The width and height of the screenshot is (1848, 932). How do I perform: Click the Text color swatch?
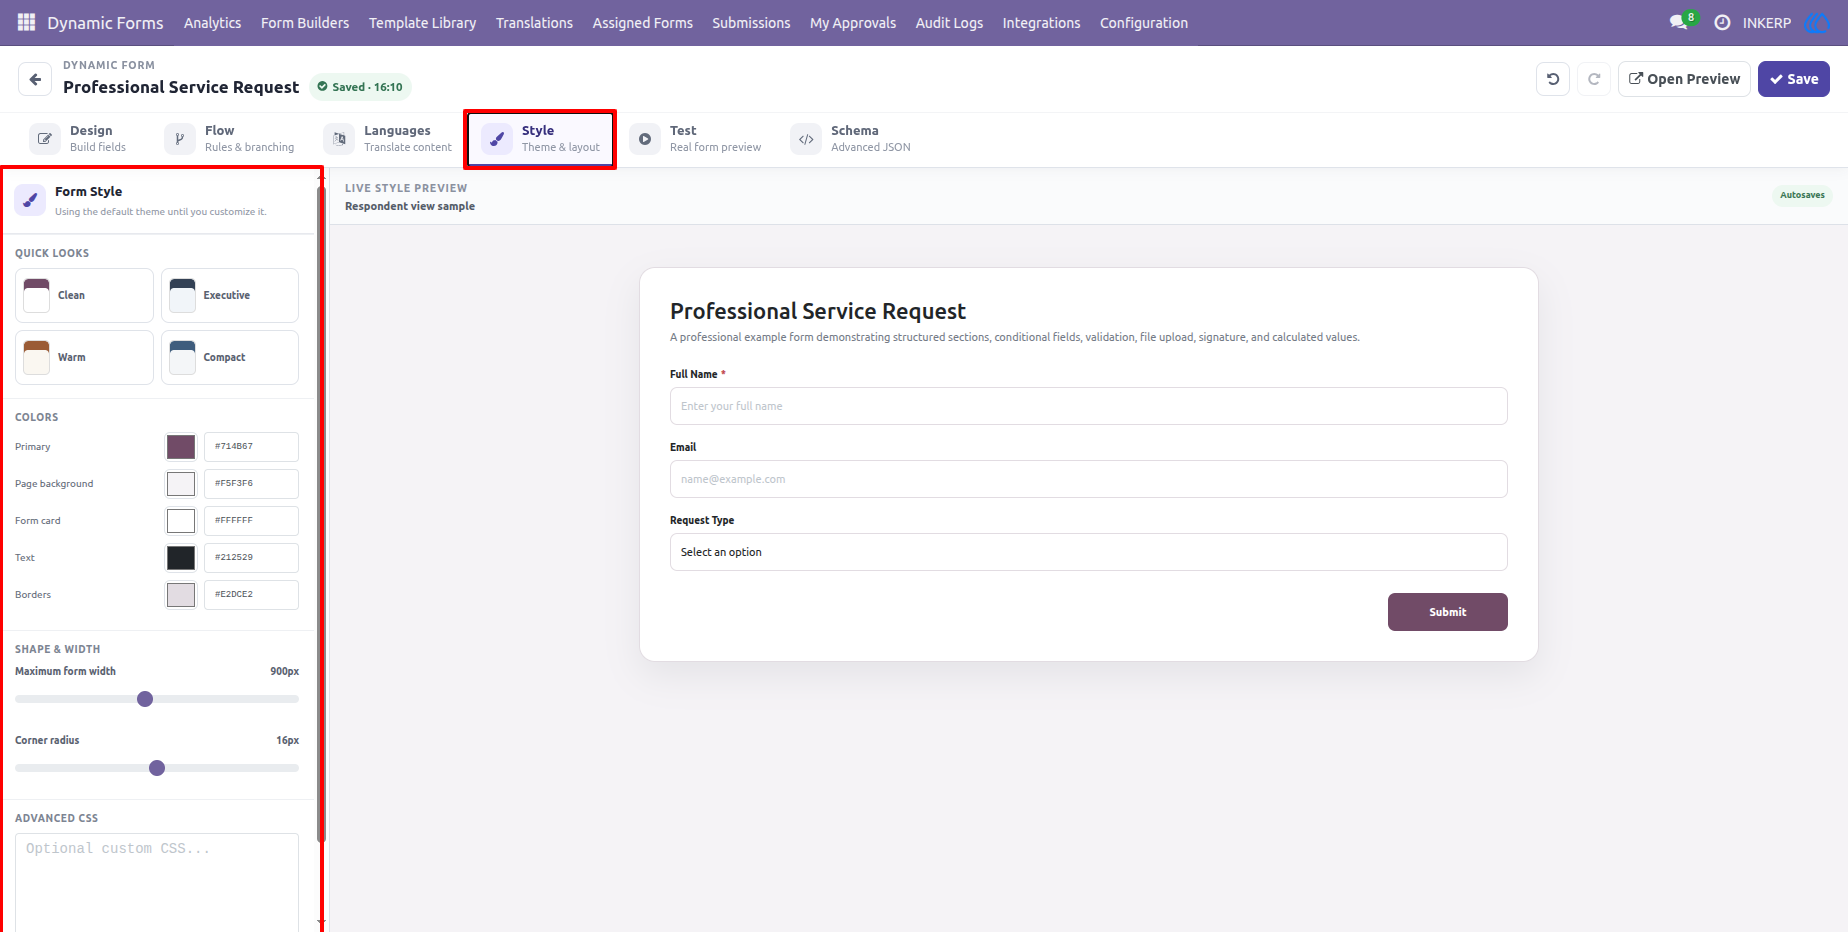181,558
